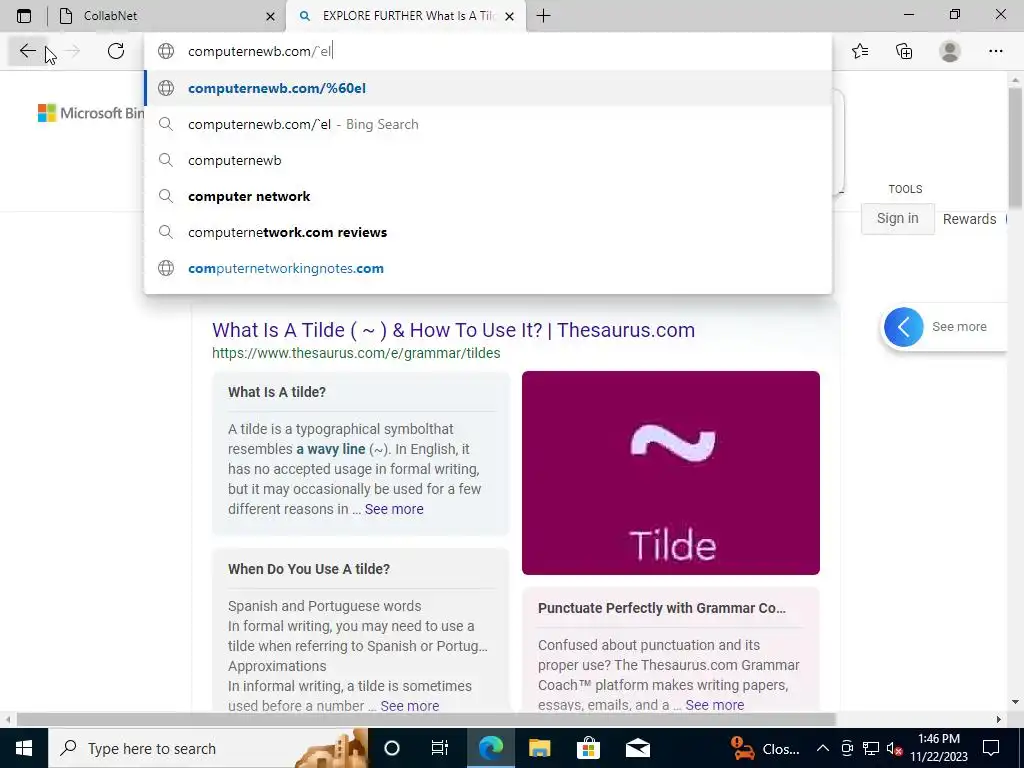Screen dimensions: 1024x768
Task: Select the EXPLORE FURTHER What Is A Tilde tab
Action: click(408, 16)
